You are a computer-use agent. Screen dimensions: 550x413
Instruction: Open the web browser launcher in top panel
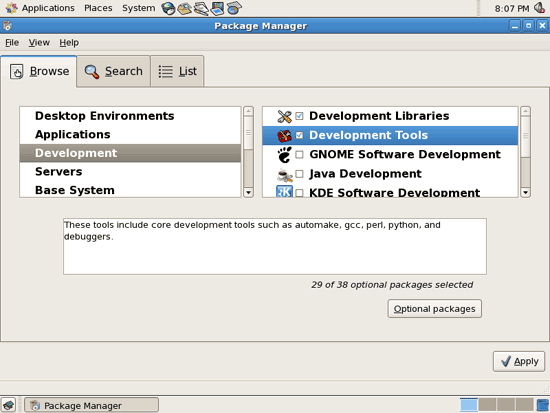168,8
